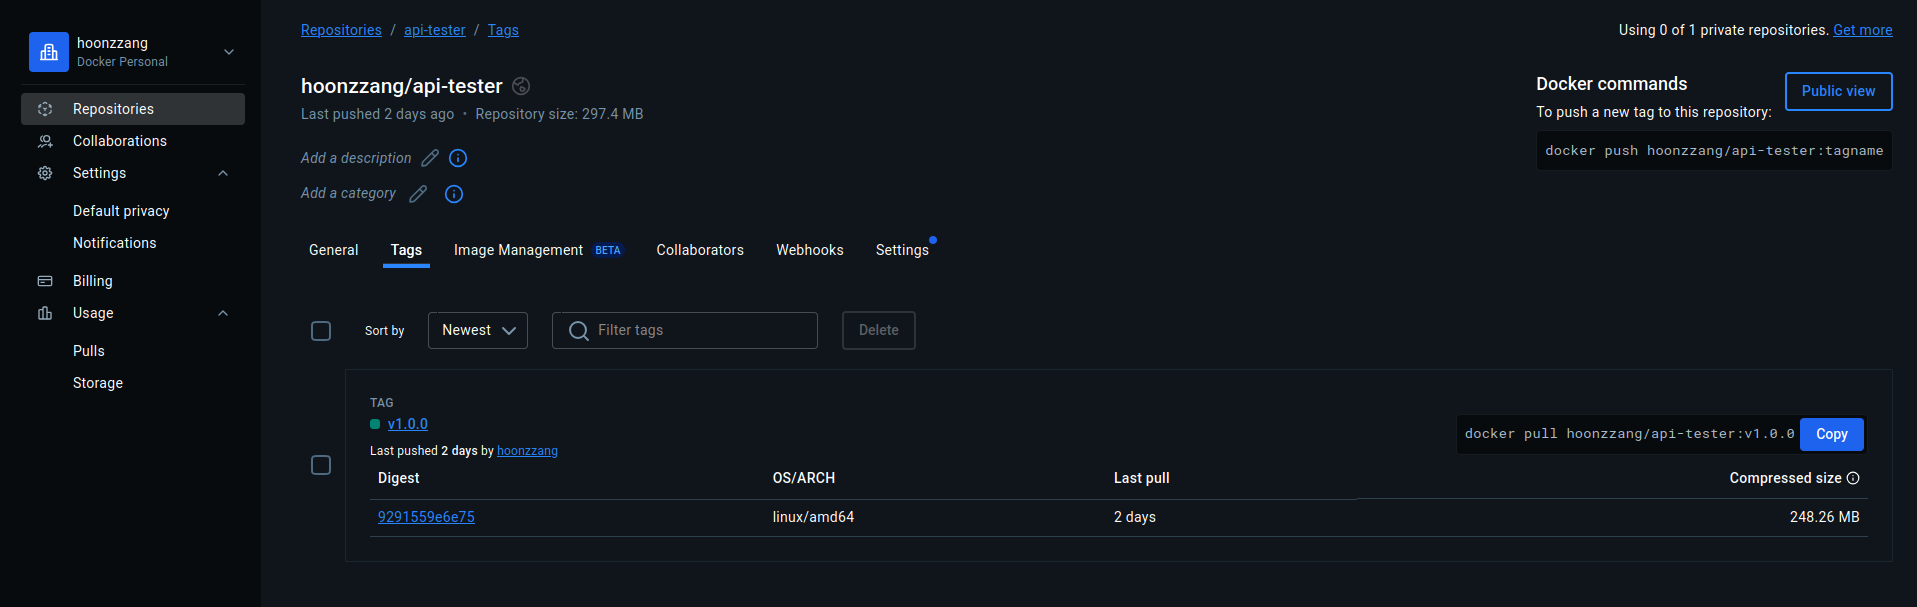Click the Filter tags input field
The height and width of the screenshot is (607, 1917).
coord(685,331)
